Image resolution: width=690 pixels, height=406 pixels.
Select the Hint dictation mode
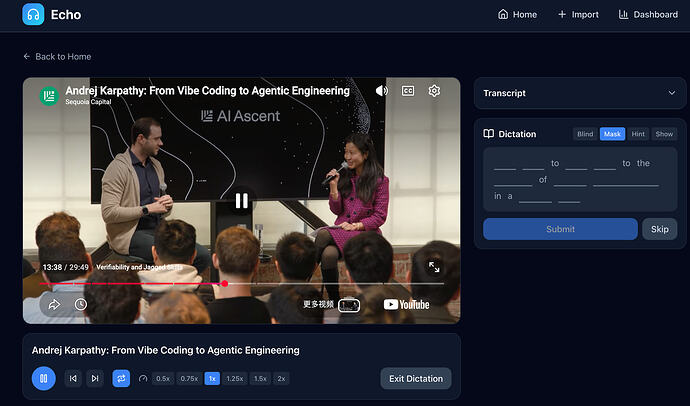click(638, 134)
